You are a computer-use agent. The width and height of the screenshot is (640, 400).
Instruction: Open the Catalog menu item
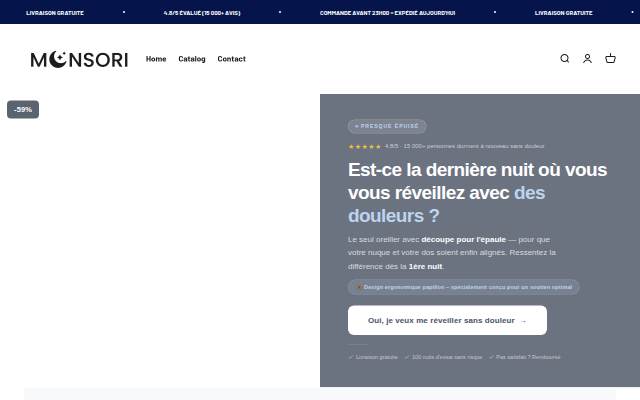coord(192,59)
